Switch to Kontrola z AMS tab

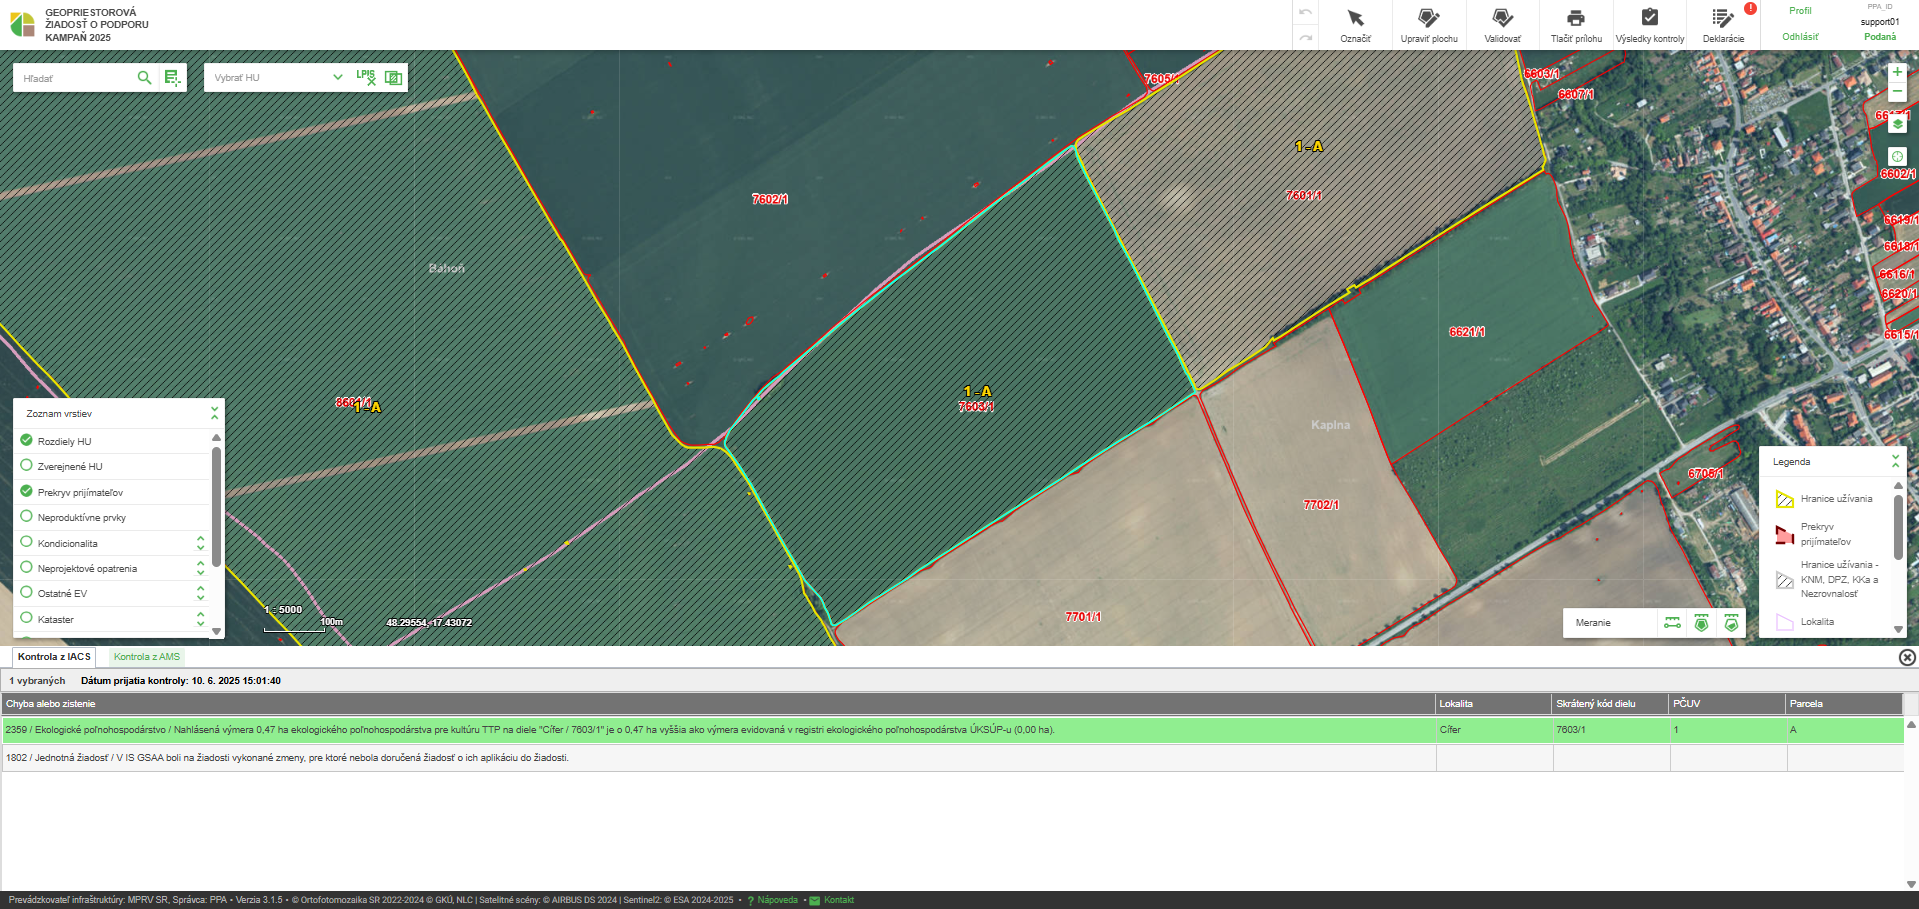(147, 657)
